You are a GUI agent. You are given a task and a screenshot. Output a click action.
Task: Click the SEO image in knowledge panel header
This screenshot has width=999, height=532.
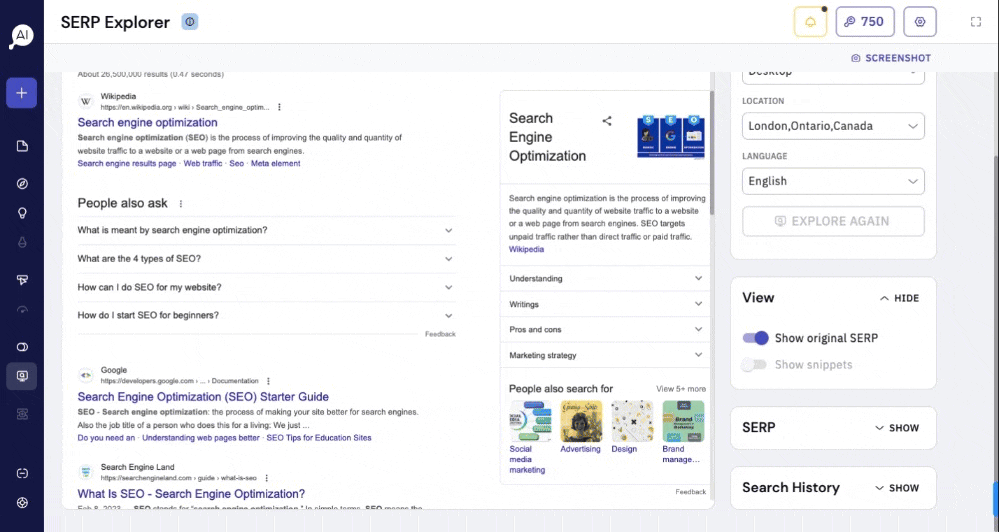click(671, 136)
